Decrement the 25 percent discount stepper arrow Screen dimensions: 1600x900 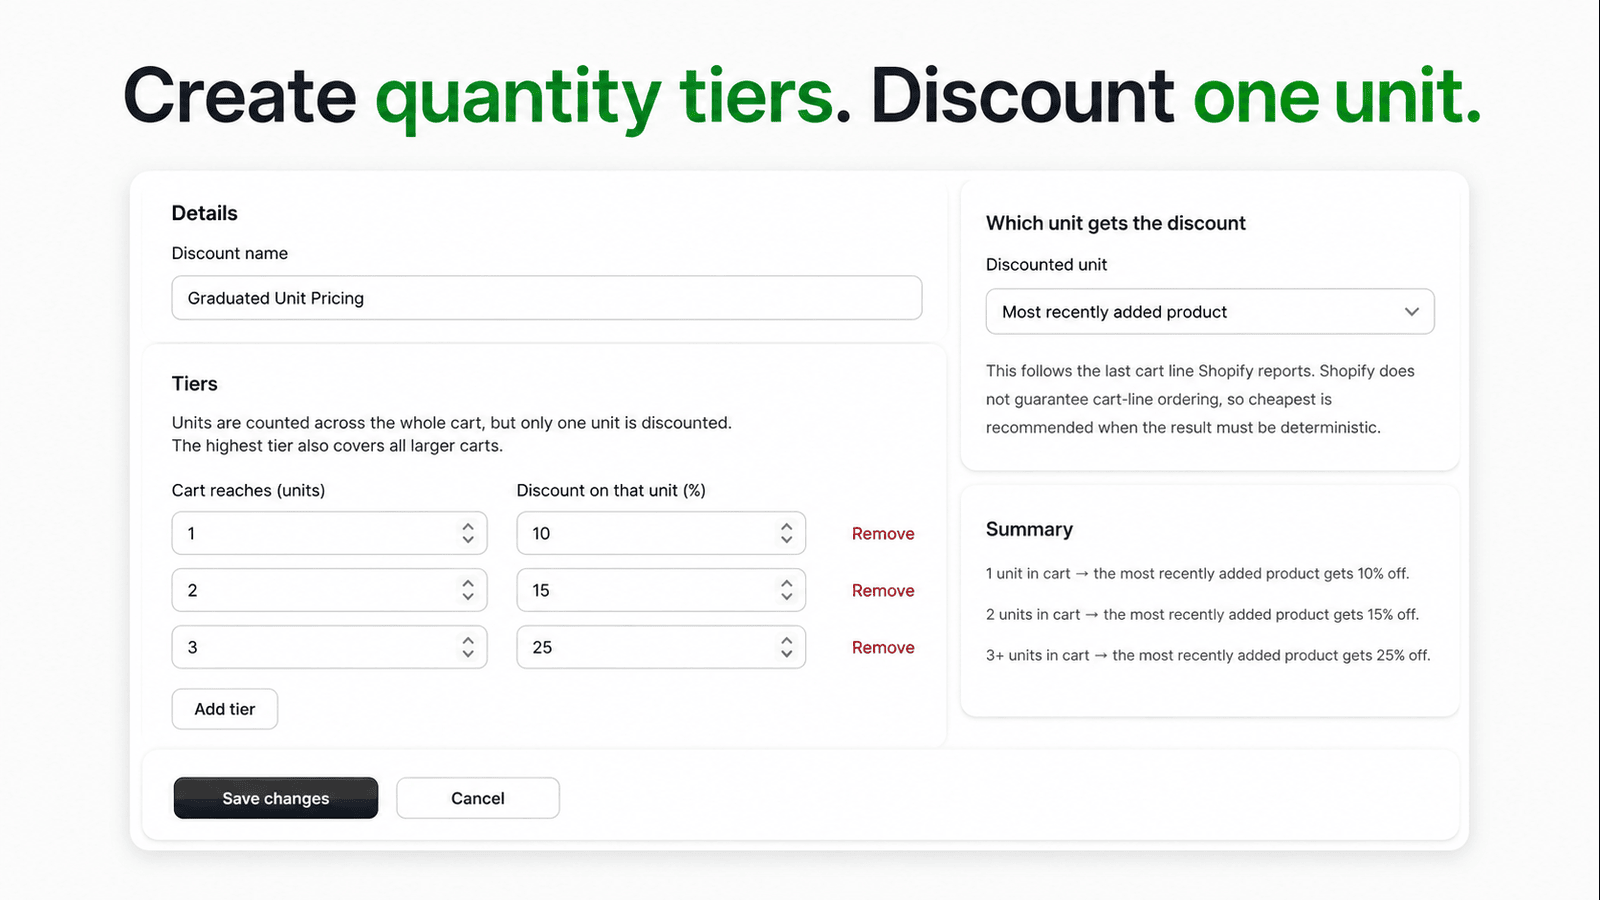tap(787, 654)
